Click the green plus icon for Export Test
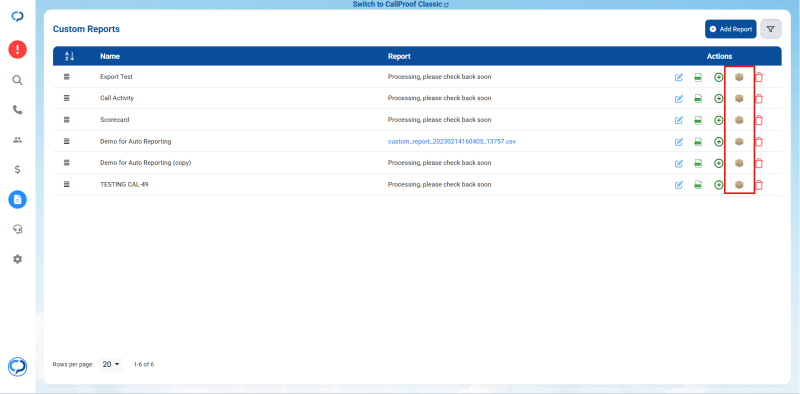Screen dimensions: 800x394 point(718,78)
